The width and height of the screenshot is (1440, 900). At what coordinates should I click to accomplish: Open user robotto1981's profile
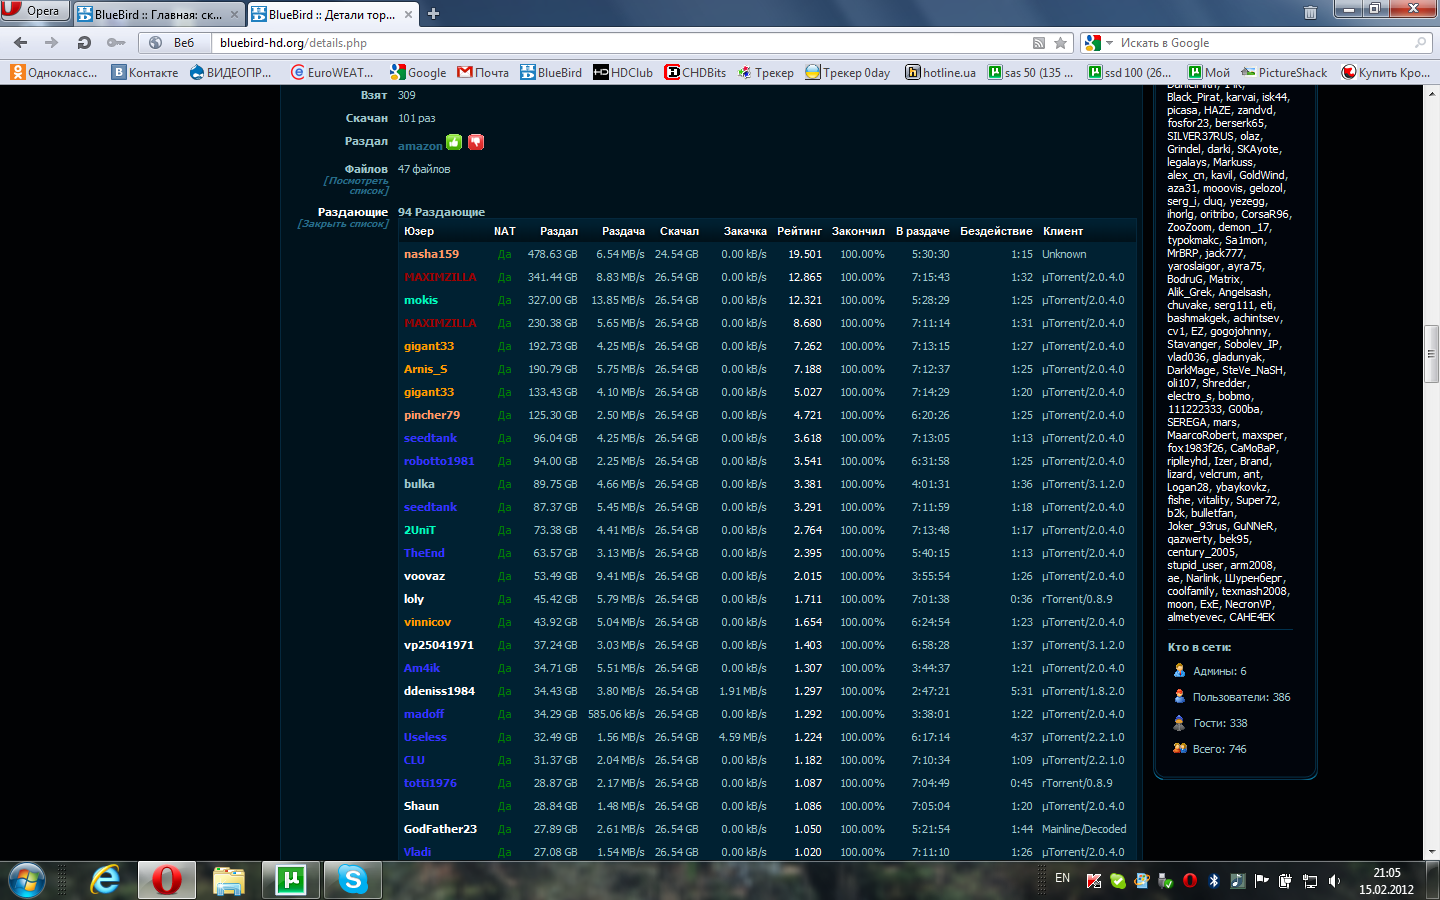[439, 461]
